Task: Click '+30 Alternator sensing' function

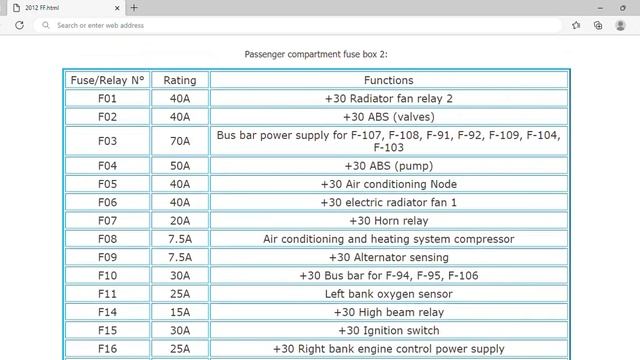Action: tap(389, 257)
